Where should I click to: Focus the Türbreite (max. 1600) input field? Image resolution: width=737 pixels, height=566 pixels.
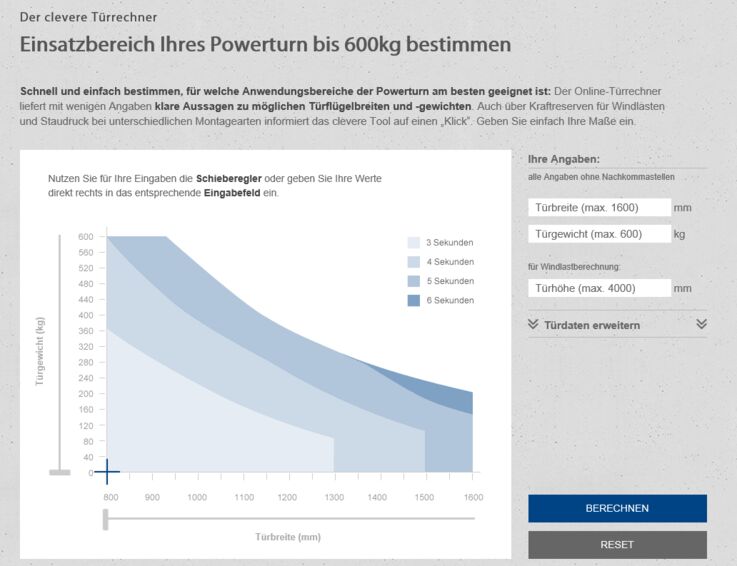[x=599, y=207]
